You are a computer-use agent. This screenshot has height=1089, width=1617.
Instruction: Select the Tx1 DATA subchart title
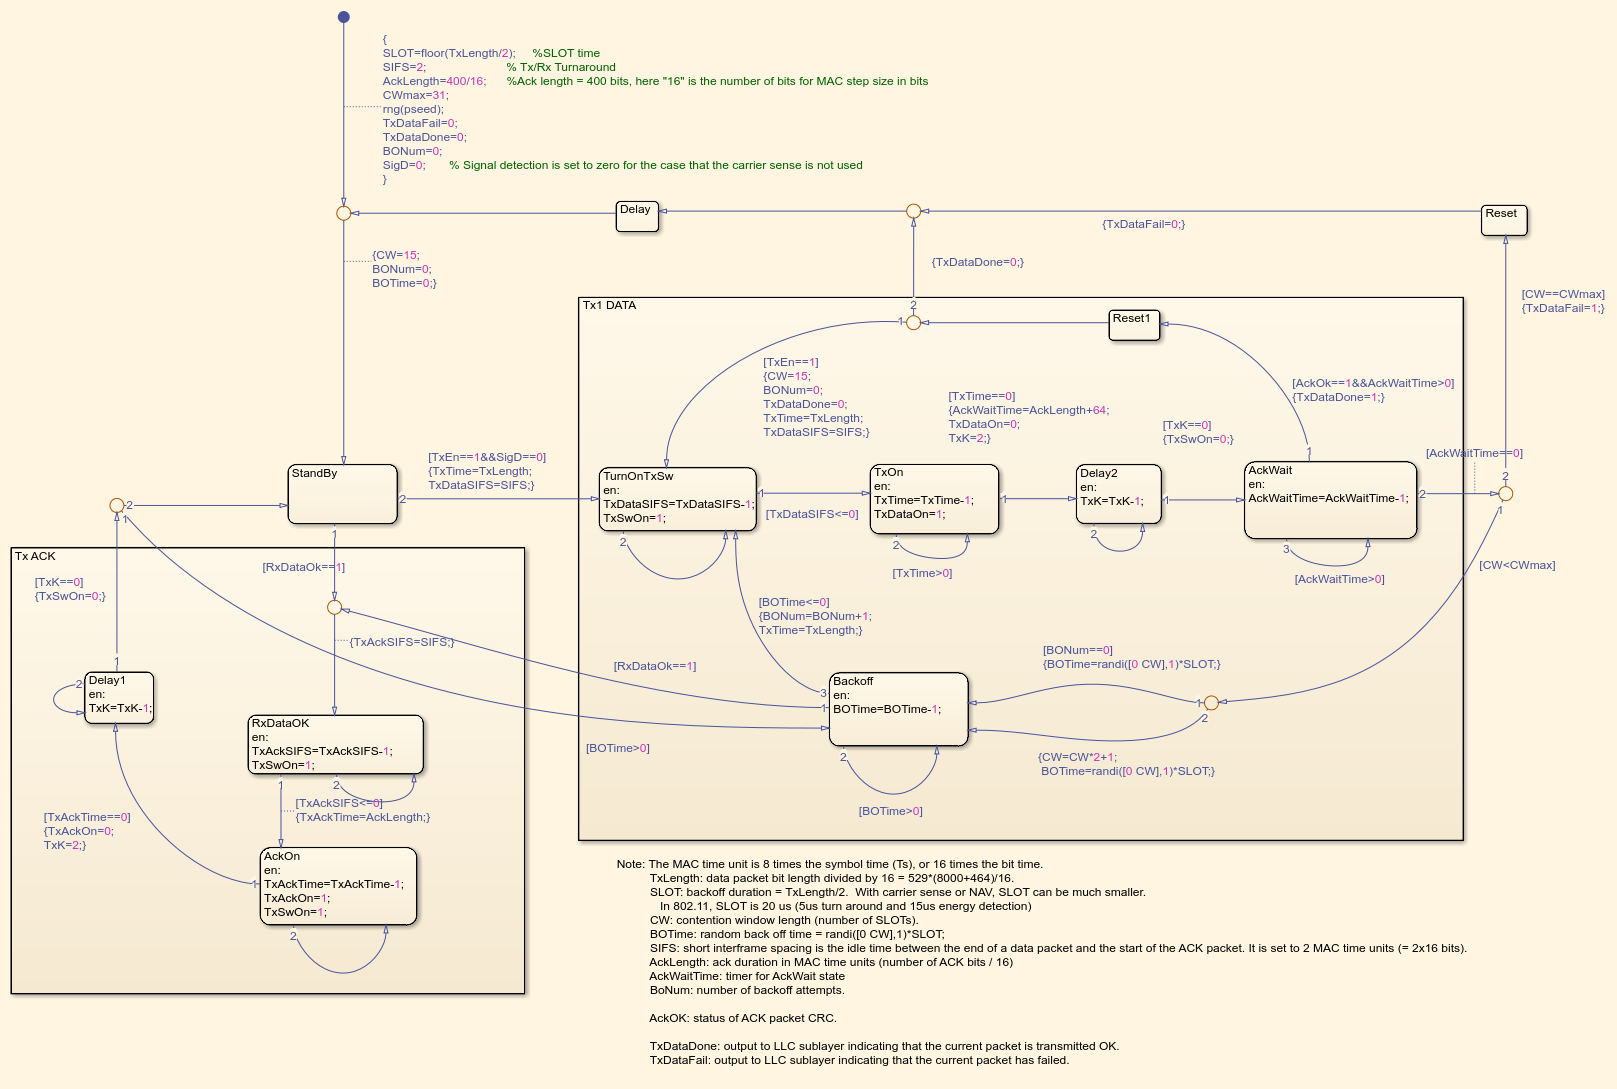(x=609, y=305)
